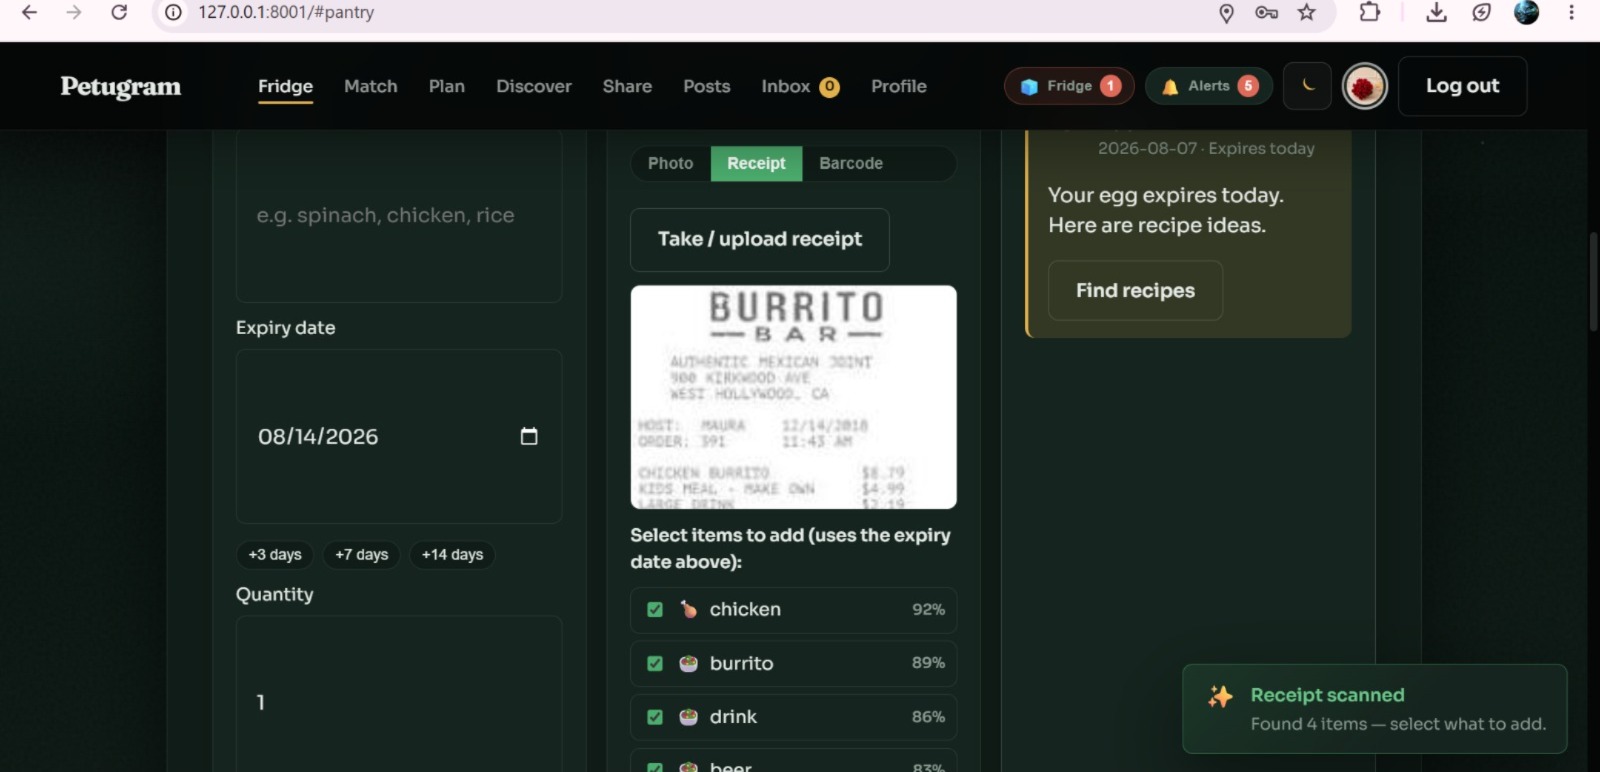Go to the Match page

371,87
